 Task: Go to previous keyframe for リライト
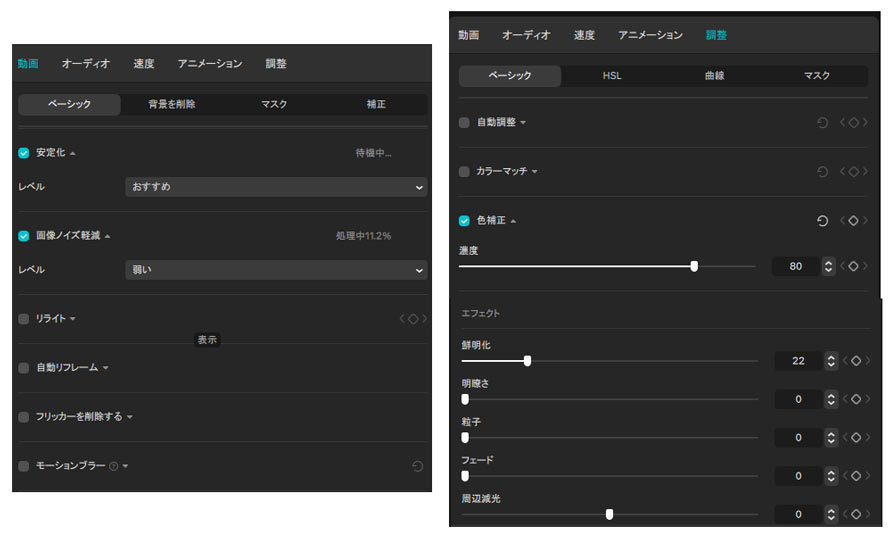(x=402, y=319)
